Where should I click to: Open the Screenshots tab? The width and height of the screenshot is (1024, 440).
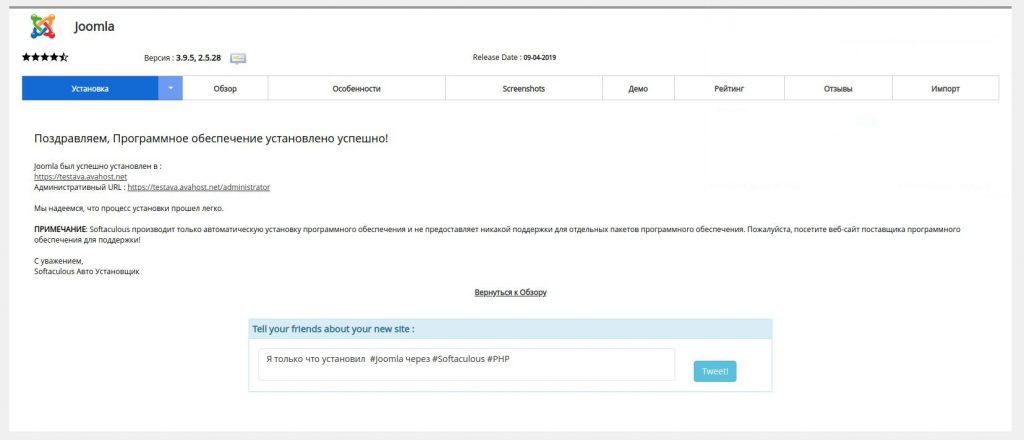tap(524, 89)
